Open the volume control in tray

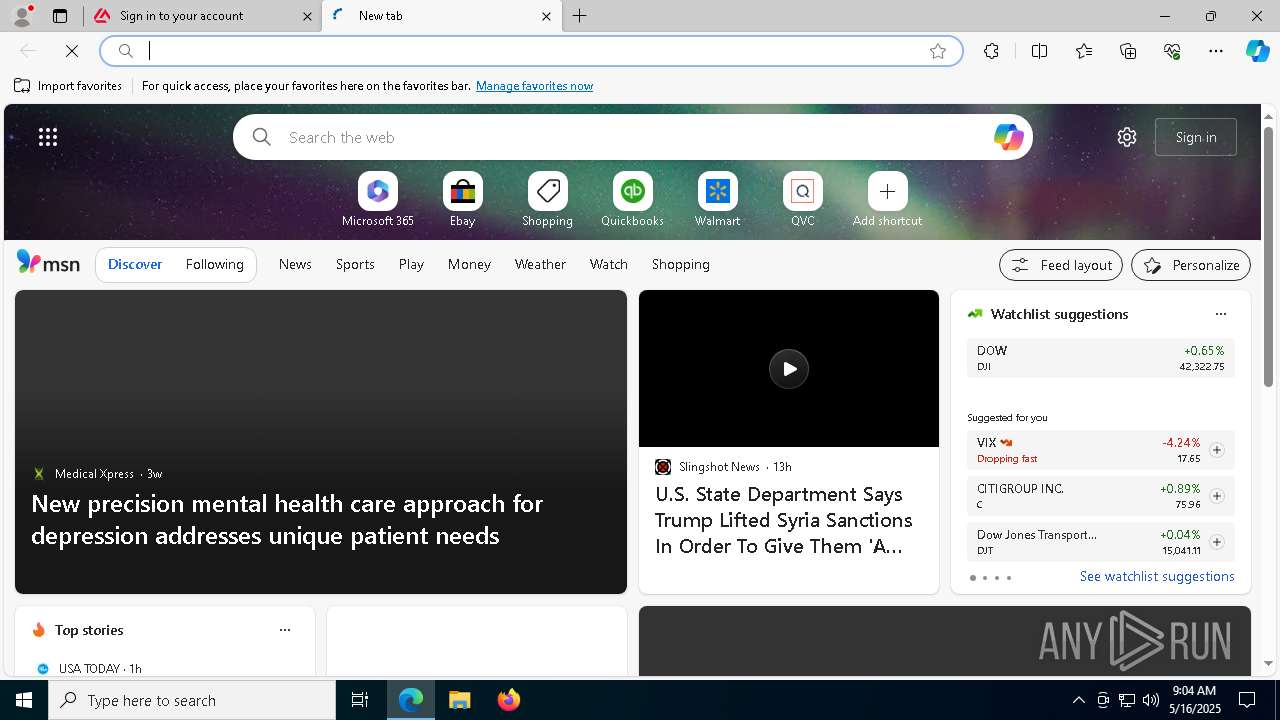point(1150,700)
